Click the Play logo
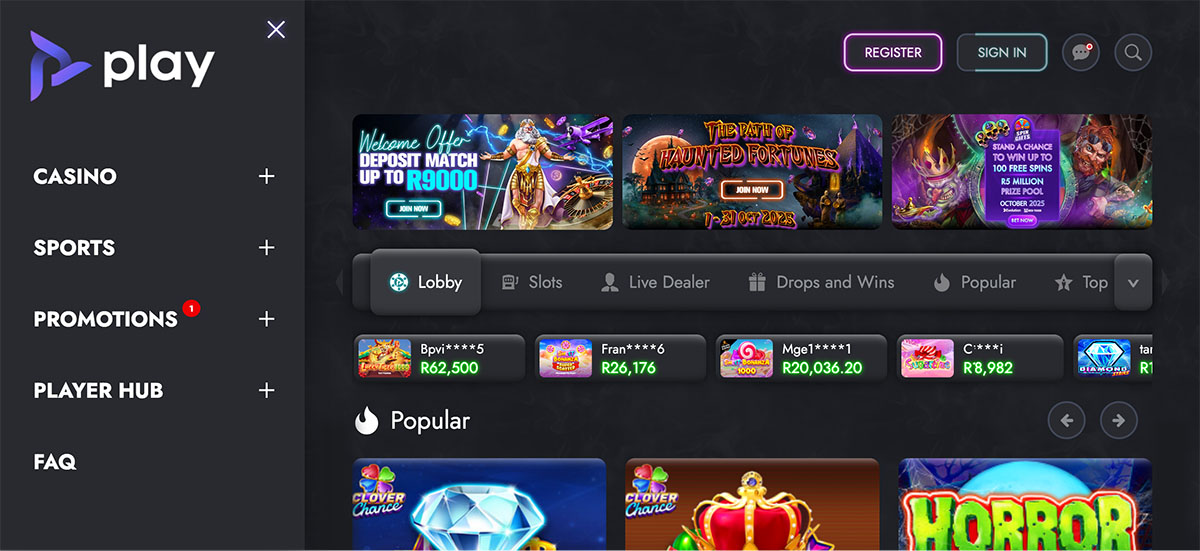The height and width of the screenshot is (551, 1200). pyautogui.click(x=122, y=65)
